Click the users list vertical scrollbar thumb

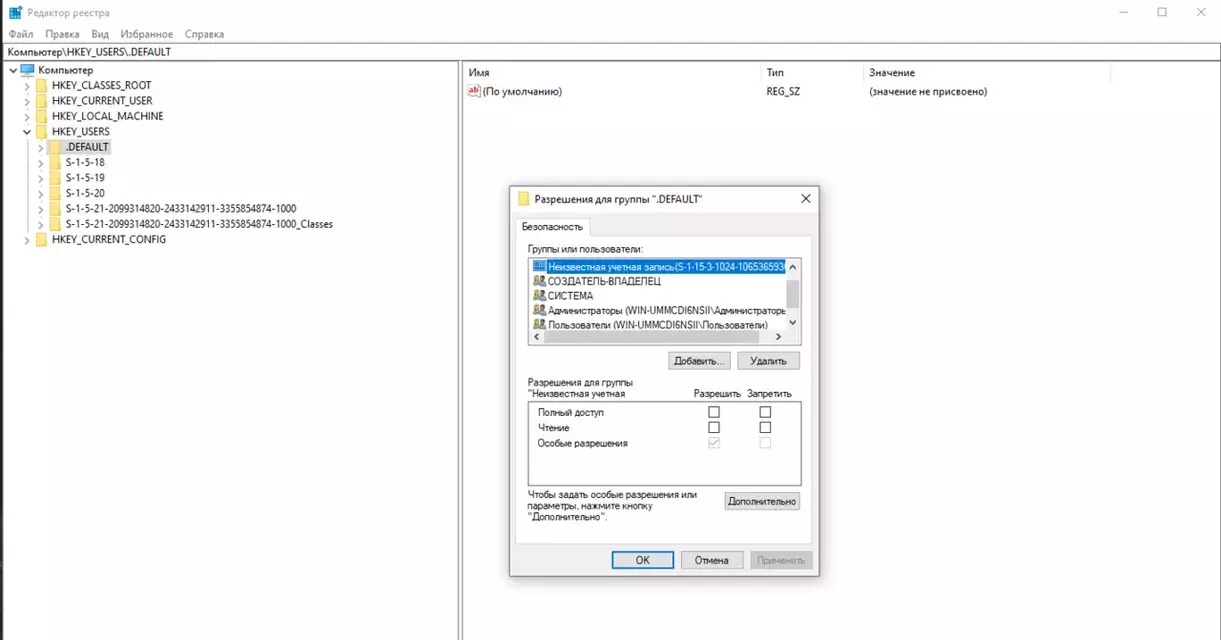click(x=793, y=294)
